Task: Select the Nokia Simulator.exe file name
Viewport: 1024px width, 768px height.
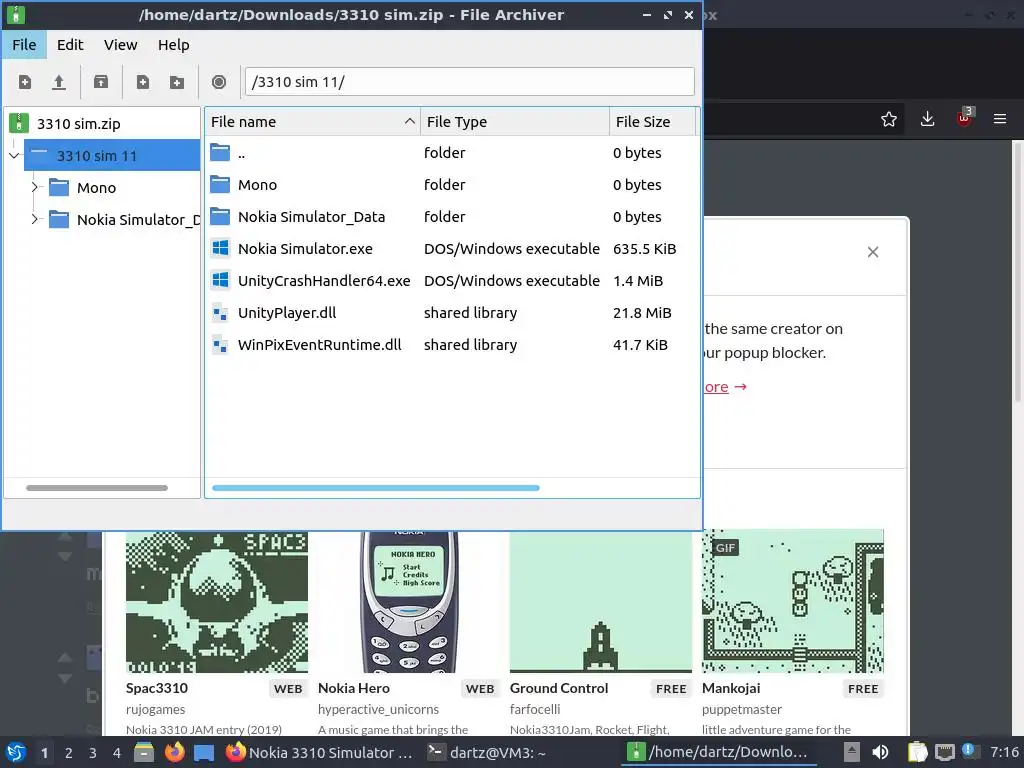Action: [x=306, y=249]
